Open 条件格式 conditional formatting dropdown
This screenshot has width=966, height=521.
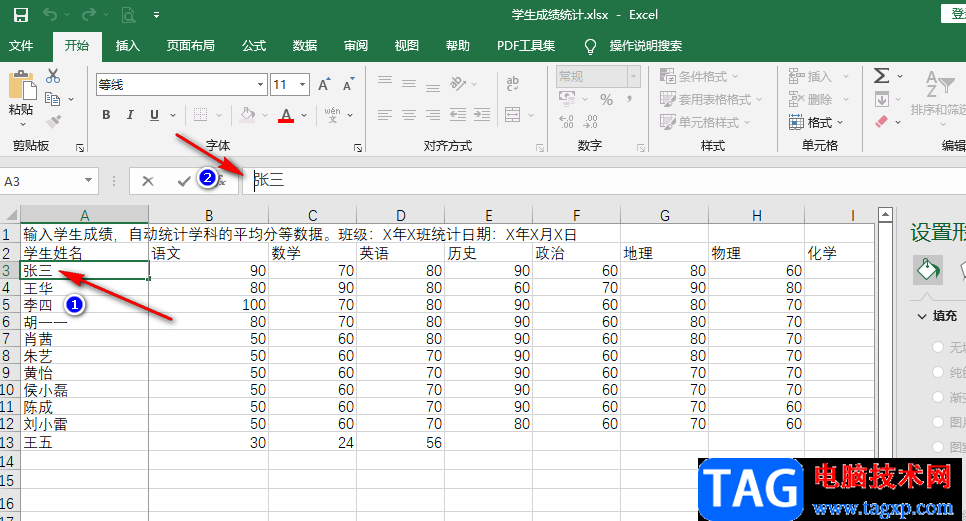pos(699,76)
